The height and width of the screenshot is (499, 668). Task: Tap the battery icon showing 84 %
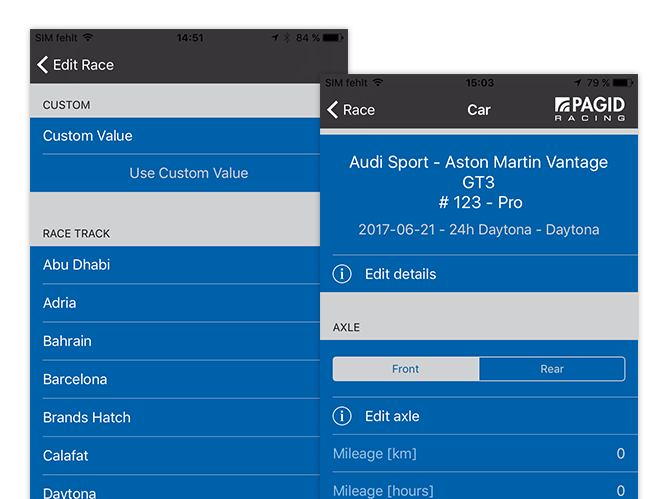pyautogui.click(x=333, y=38)
